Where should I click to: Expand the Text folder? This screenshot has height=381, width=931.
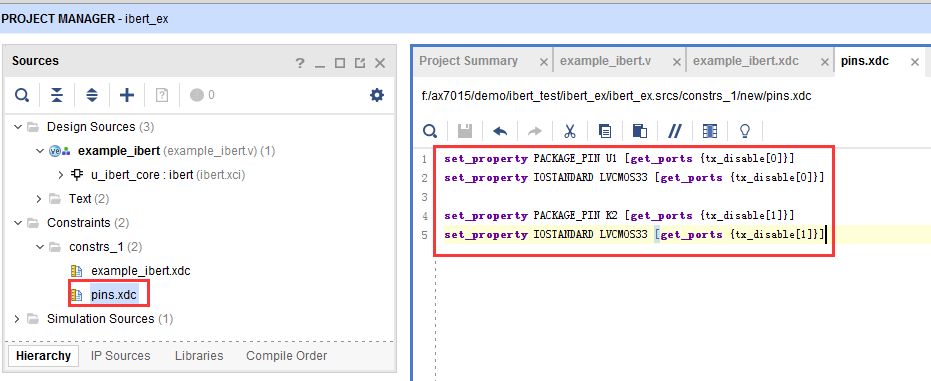(39, 199)
